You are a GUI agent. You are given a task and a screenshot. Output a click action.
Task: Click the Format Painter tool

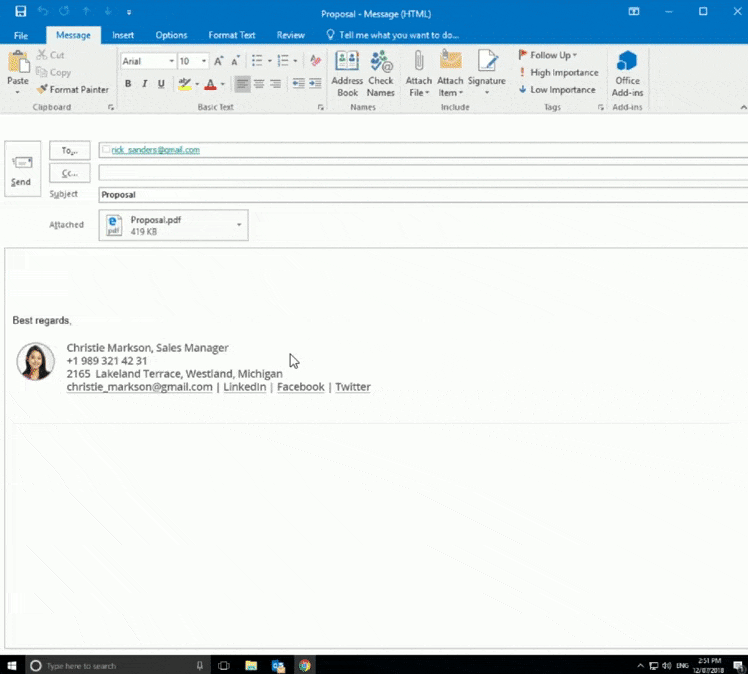[73, 90]
